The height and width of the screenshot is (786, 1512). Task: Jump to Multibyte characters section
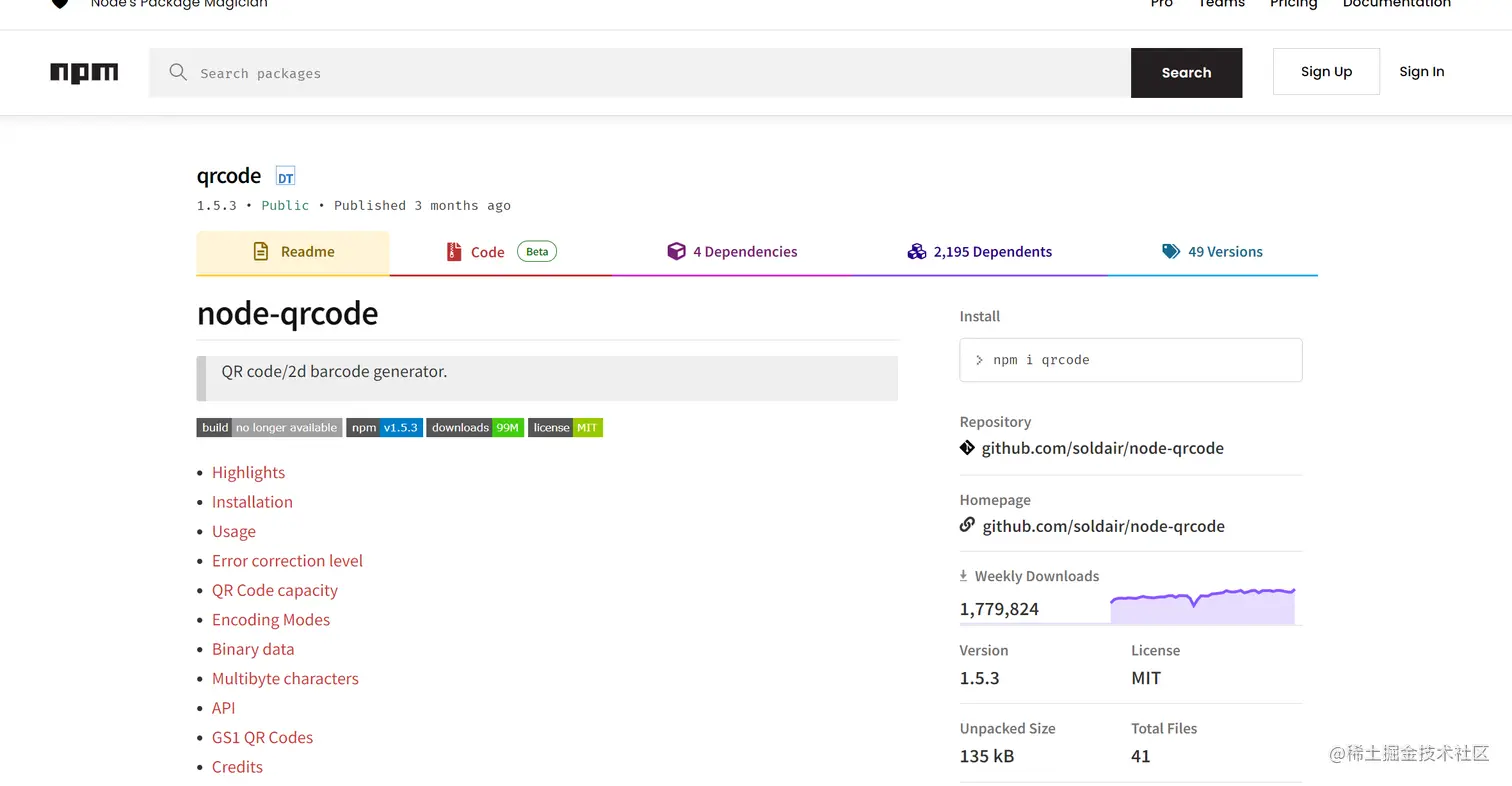point(285,679)
